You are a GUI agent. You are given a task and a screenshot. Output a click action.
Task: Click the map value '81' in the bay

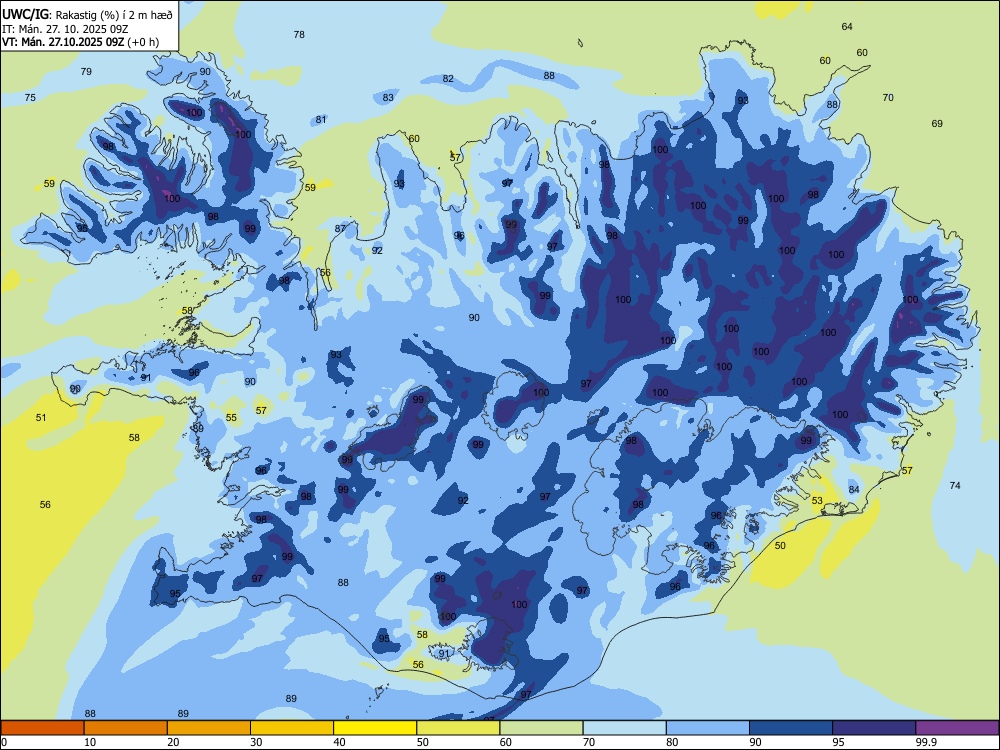pyautogui.click(x=321, y=119)
